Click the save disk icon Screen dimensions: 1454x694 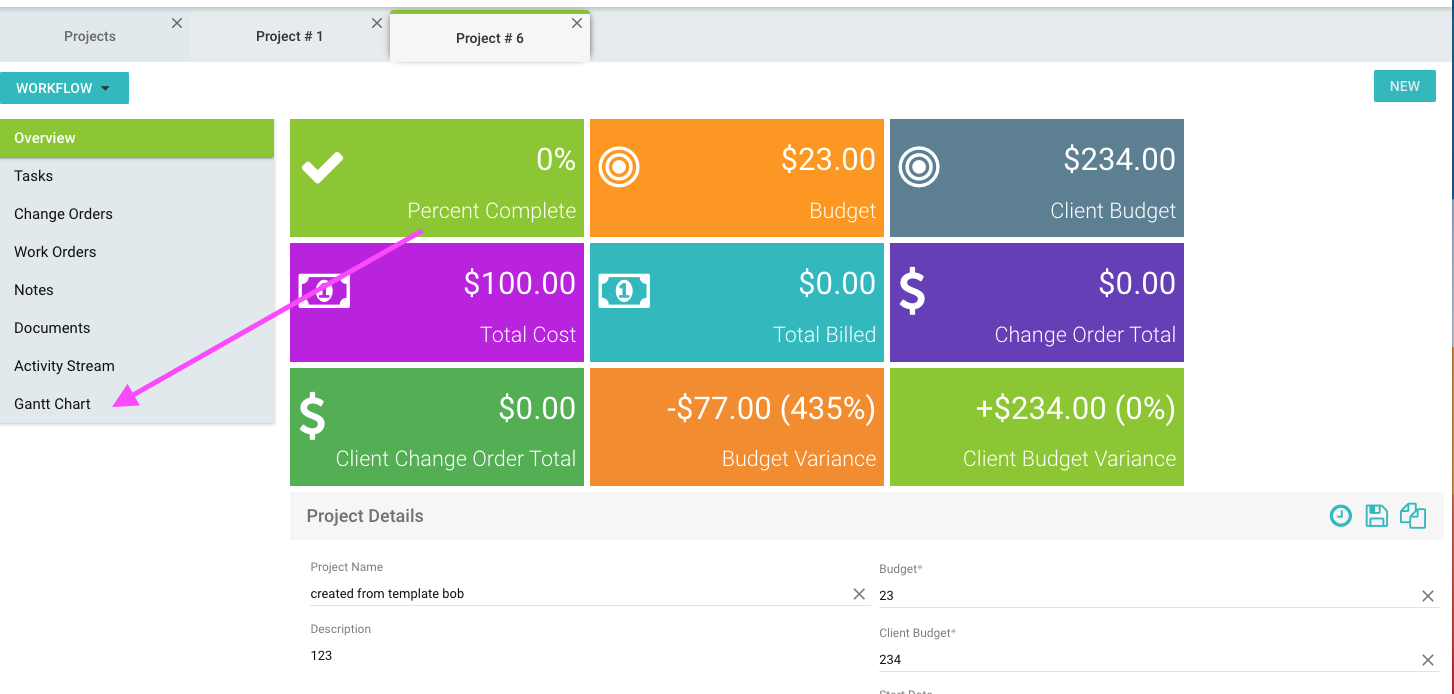click(1376, 516)
